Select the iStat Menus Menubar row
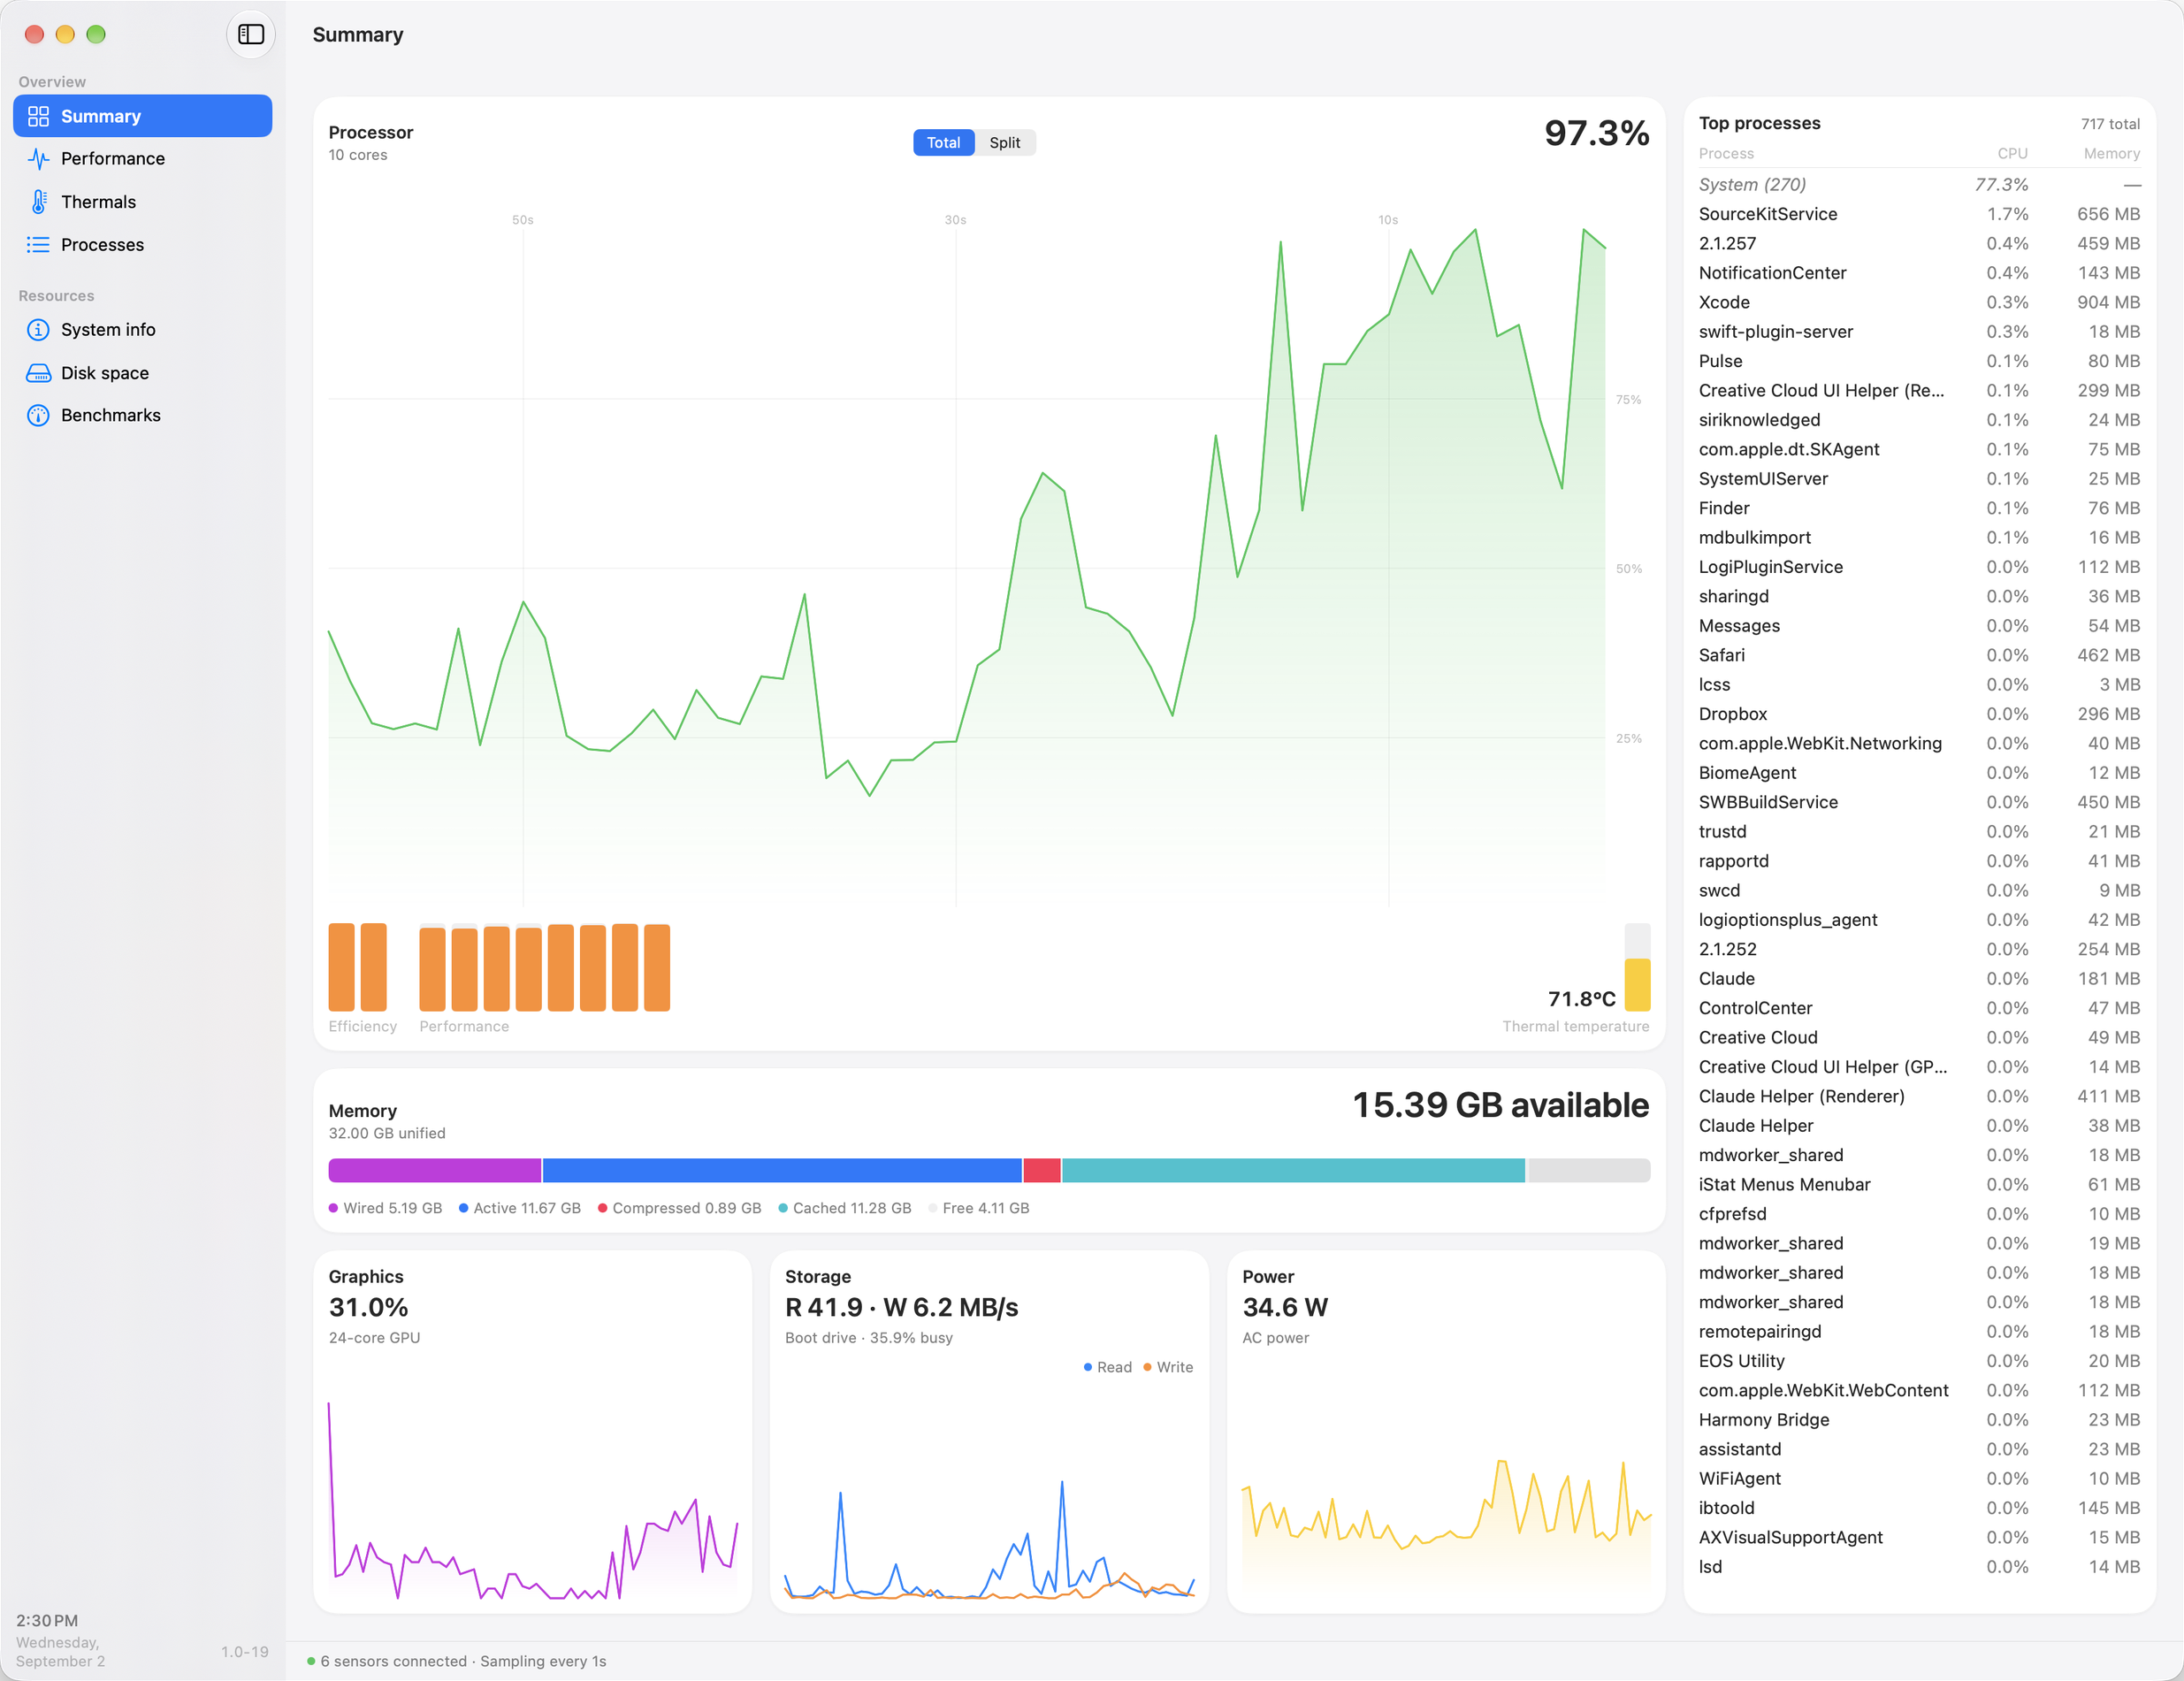 (1919, 1184)
